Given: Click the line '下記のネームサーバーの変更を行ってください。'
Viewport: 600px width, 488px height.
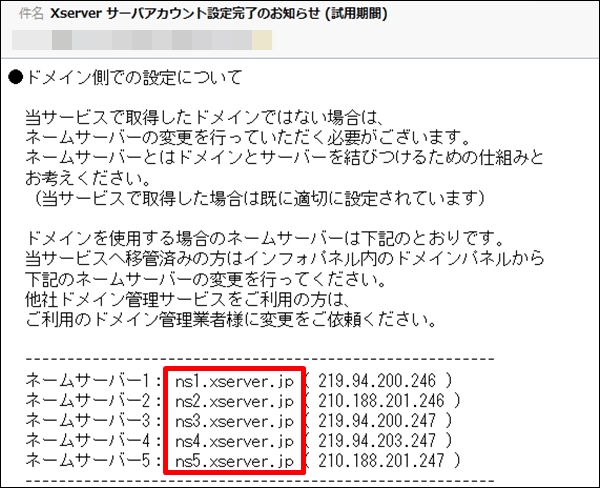Looking at the screenshot, I should click(206, 279).
